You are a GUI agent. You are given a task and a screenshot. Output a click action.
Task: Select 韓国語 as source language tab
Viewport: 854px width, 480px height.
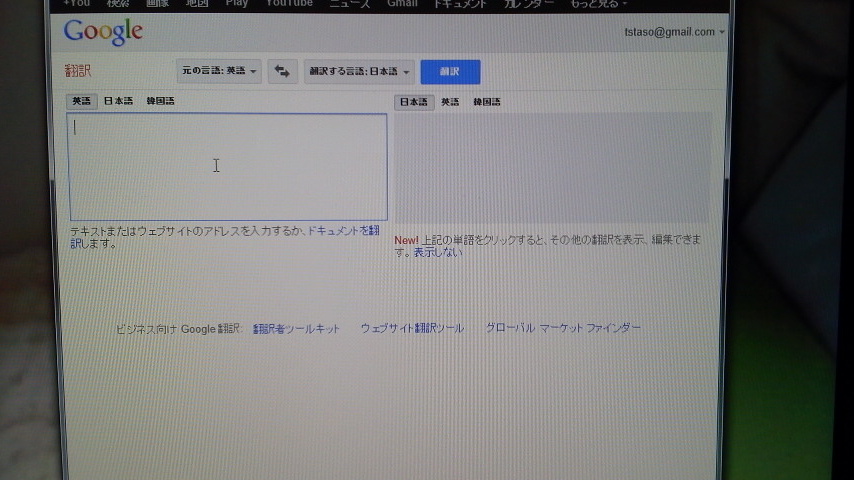(160, 101)
